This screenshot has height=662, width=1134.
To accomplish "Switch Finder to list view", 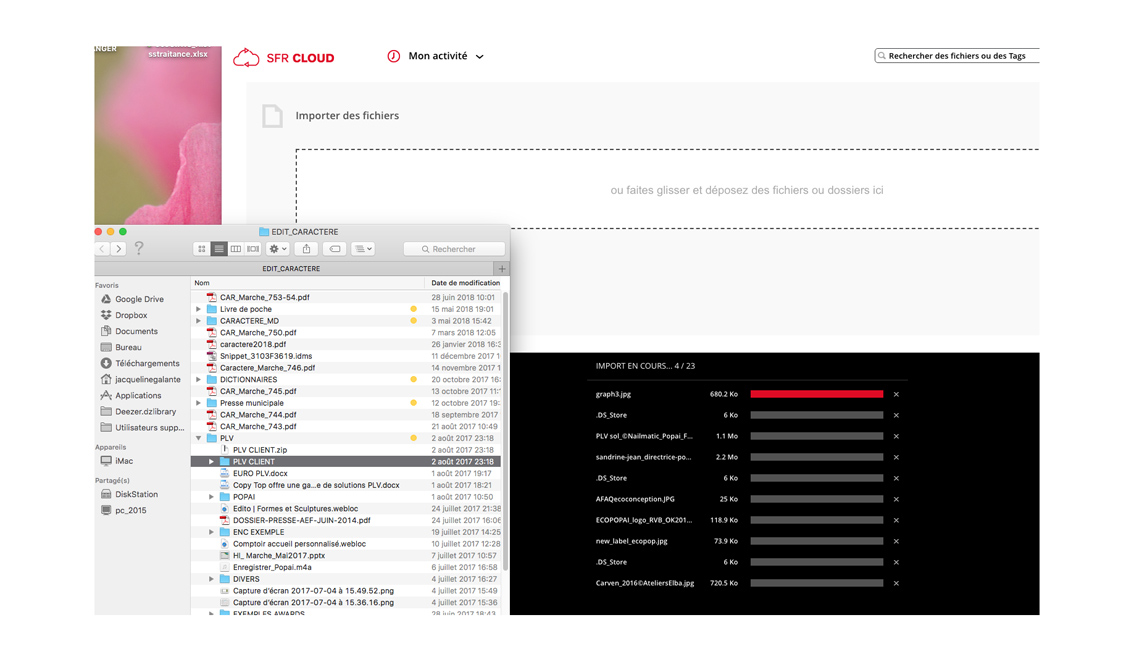I will tap(218, 249).
